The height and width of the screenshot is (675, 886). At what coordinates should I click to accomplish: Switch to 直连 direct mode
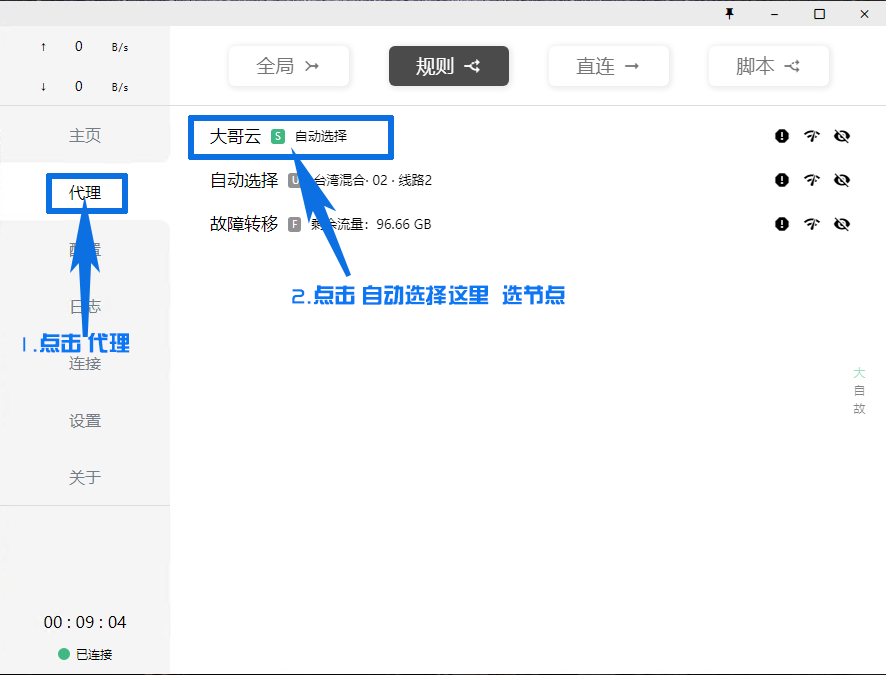pyautogui.click(x=608, y=66)
